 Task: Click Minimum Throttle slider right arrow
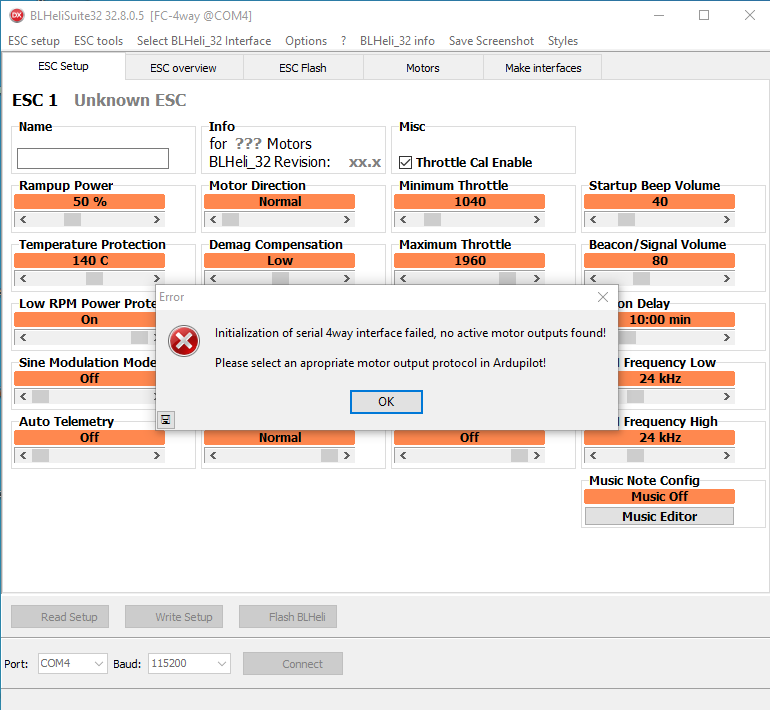click(x=537, y=219)
